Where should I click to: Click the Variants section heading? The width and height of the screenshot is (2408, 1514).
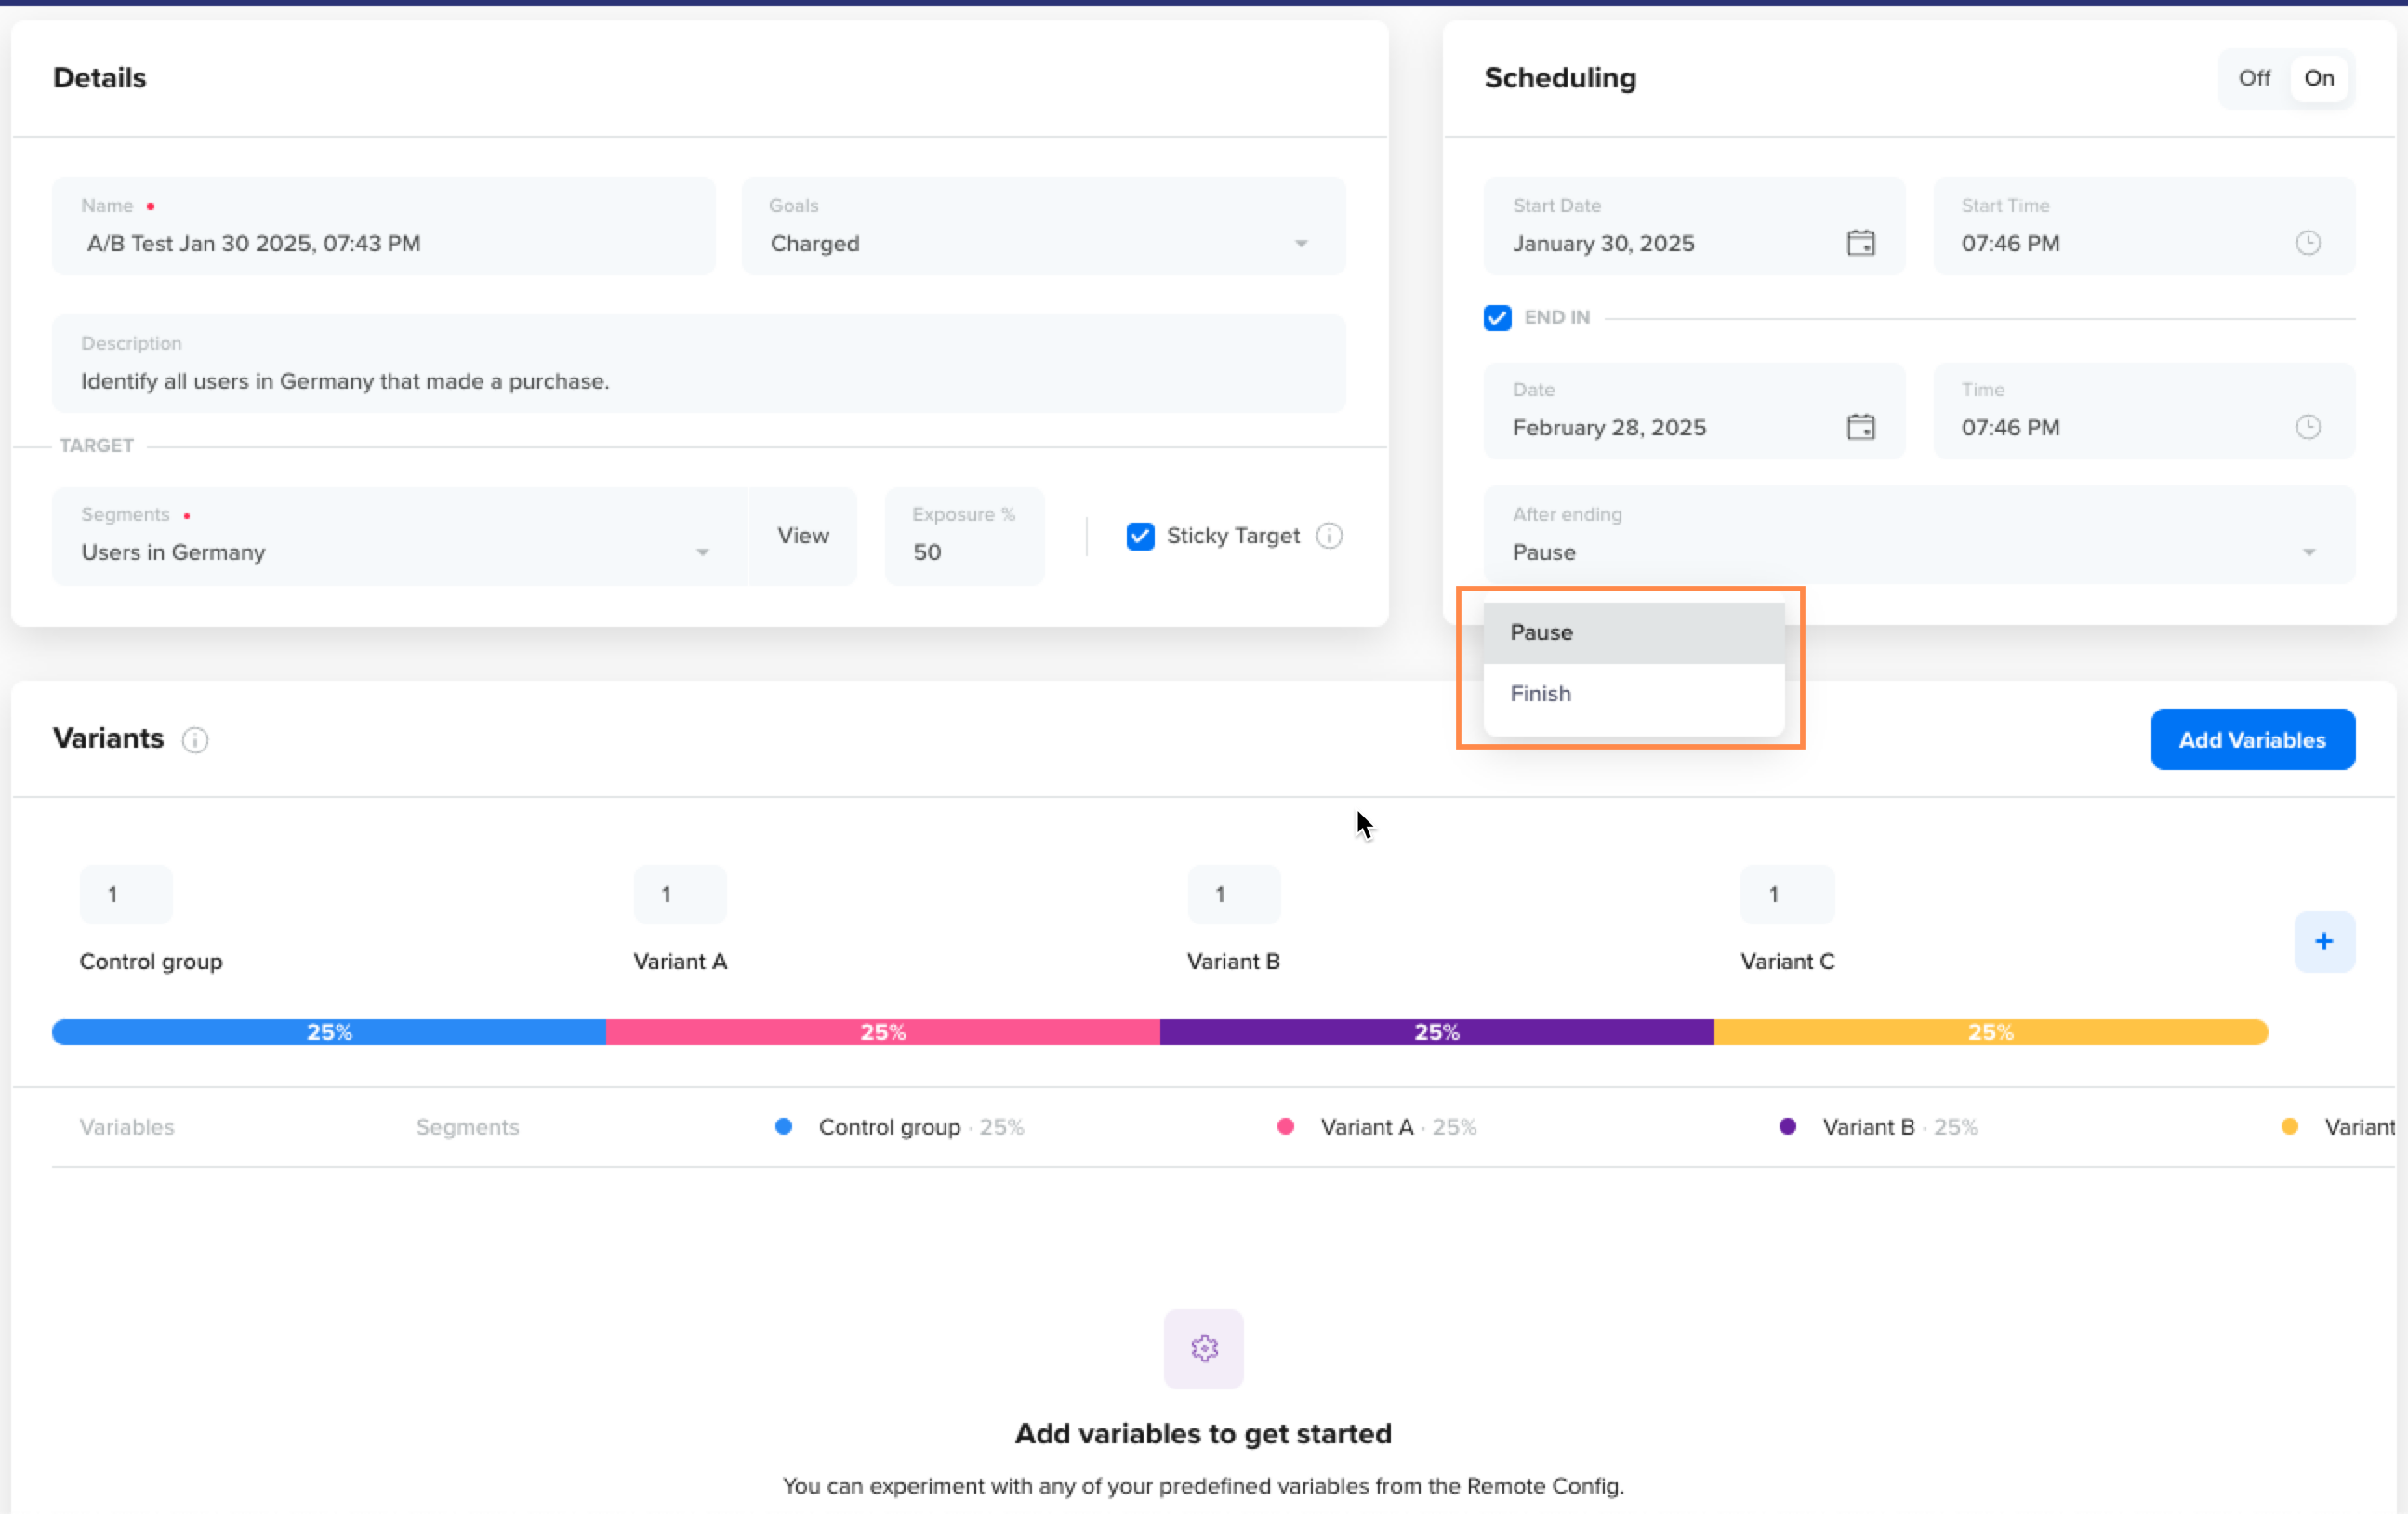pos(108,738)
